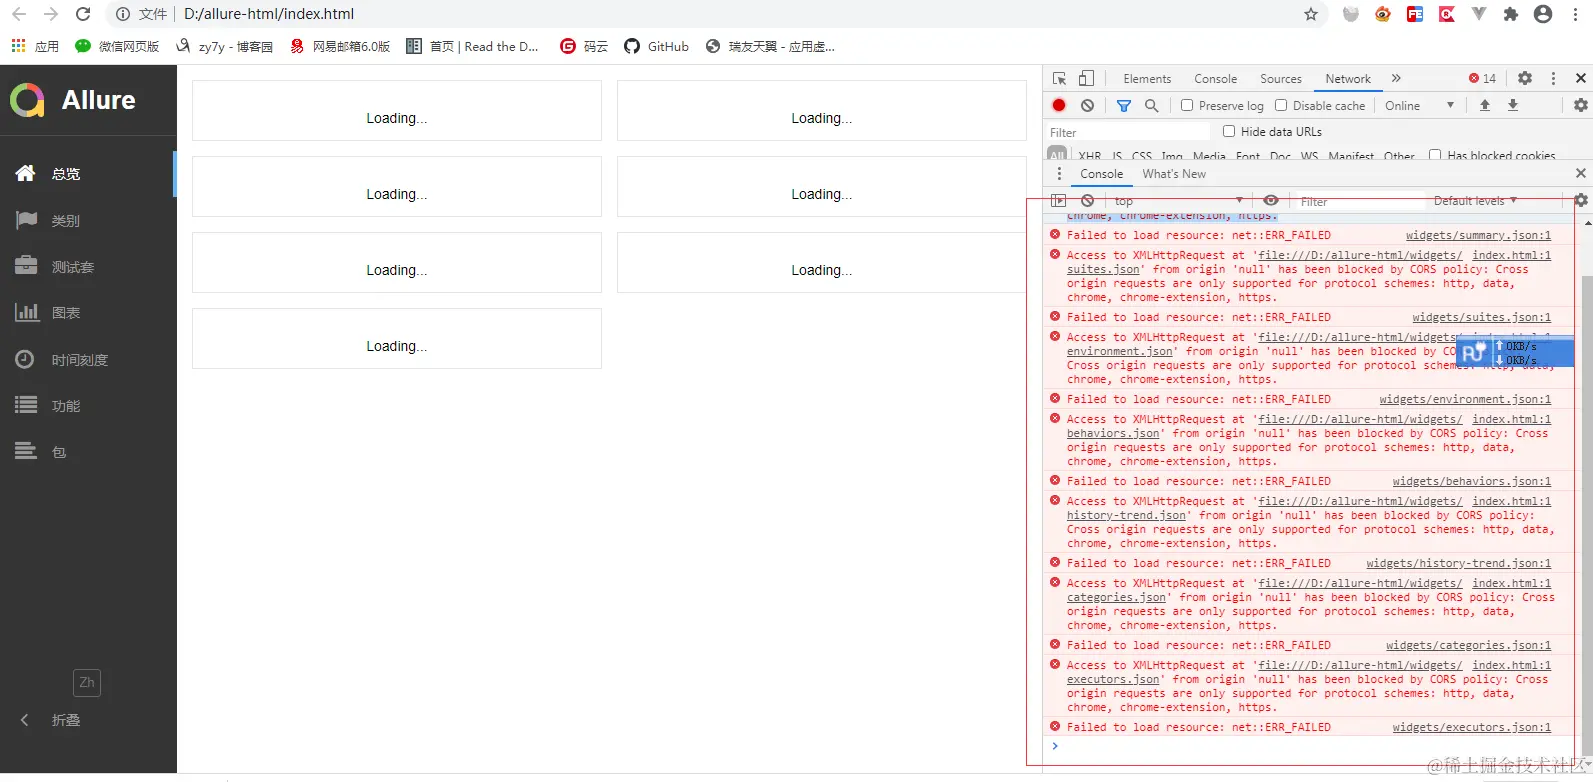The image size is (1593, 782).
Task: Toggle the network filter funnel icon
Action: point(1124,105)
